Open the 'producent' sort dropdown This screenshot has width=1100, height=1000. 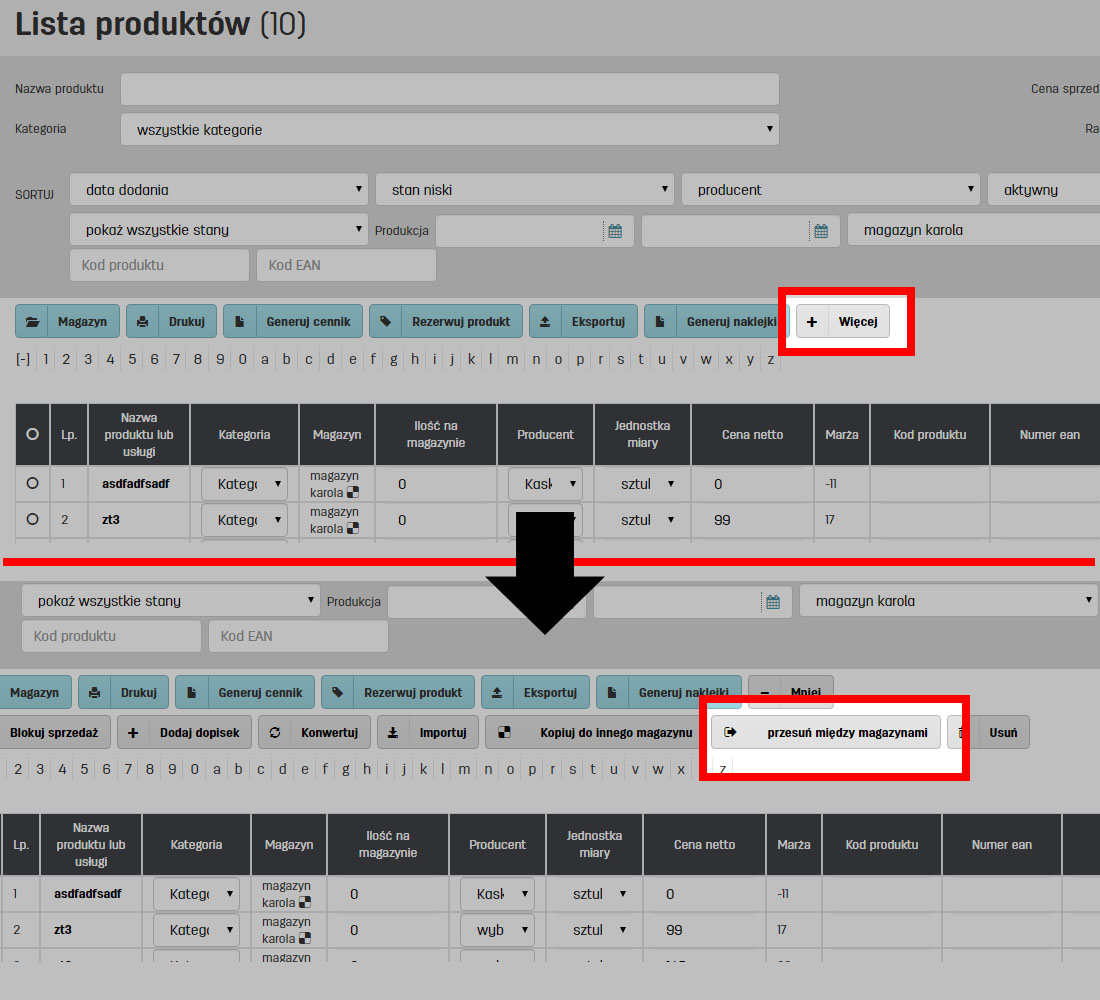point(830,189)
